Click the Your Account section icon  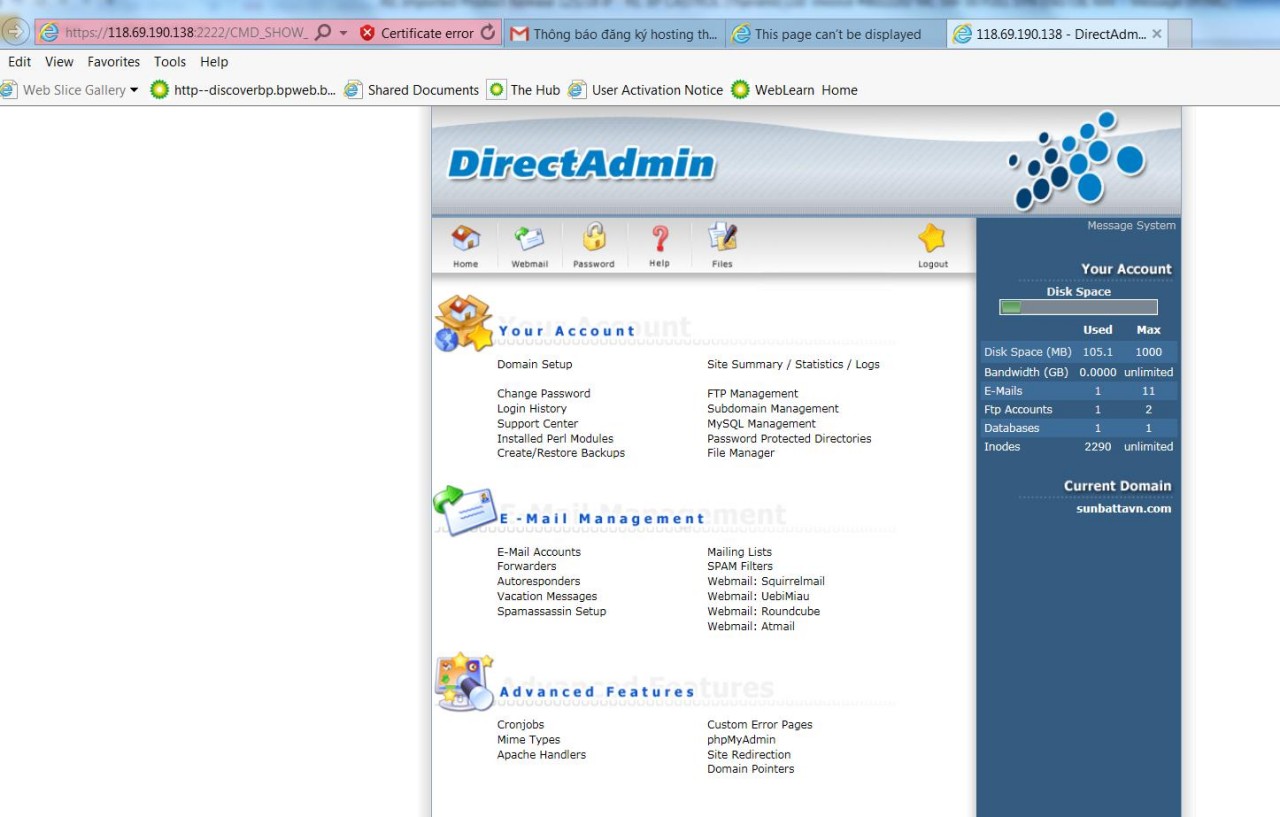point(464,323)
